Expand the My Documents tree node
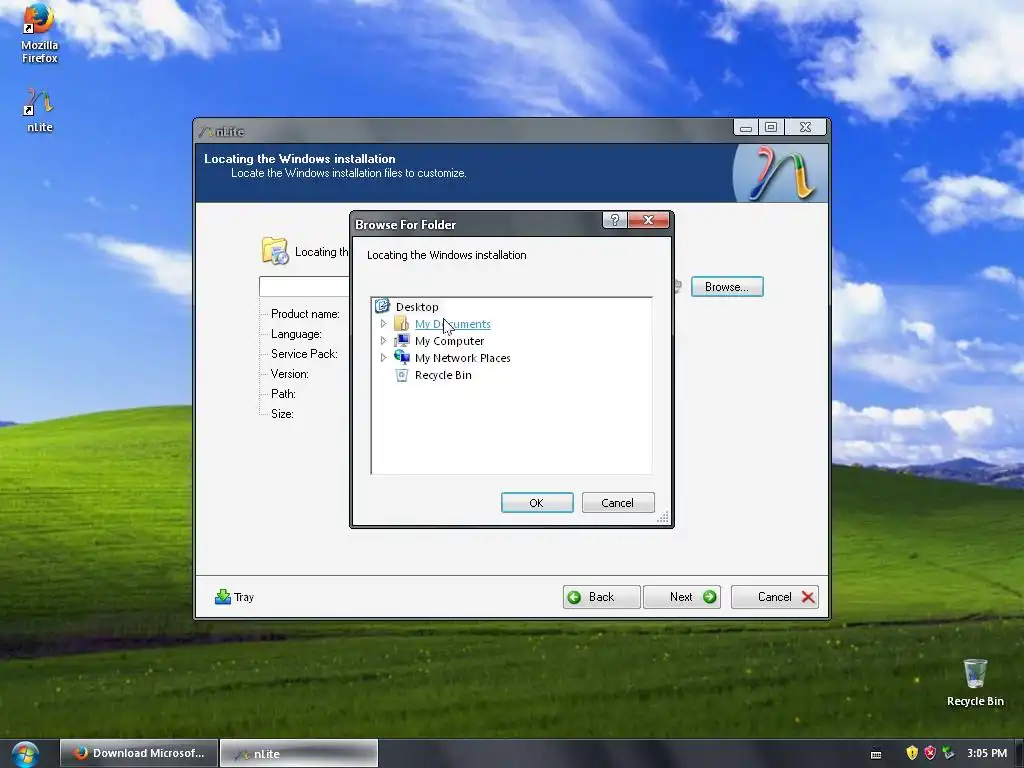 383,323
